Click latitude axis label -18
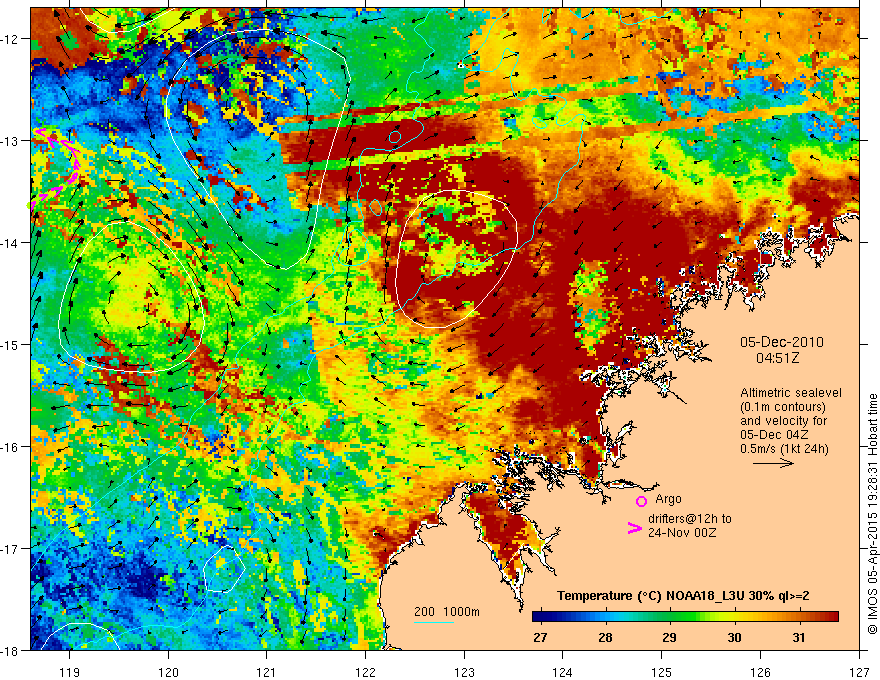The width and height of the screenshot is (880, 680). click(11, 650)
